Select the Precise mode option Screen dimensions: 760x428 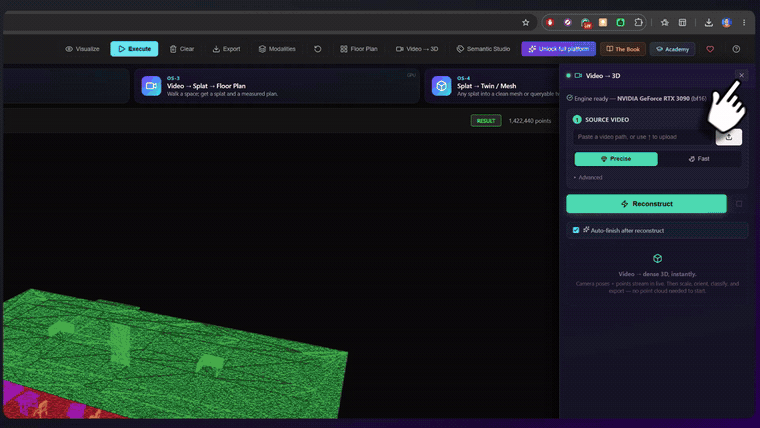616,159
